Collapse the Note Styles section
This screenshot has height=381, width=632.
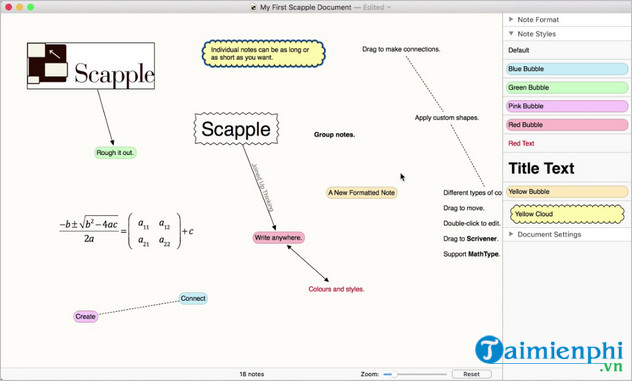(511, 34)
